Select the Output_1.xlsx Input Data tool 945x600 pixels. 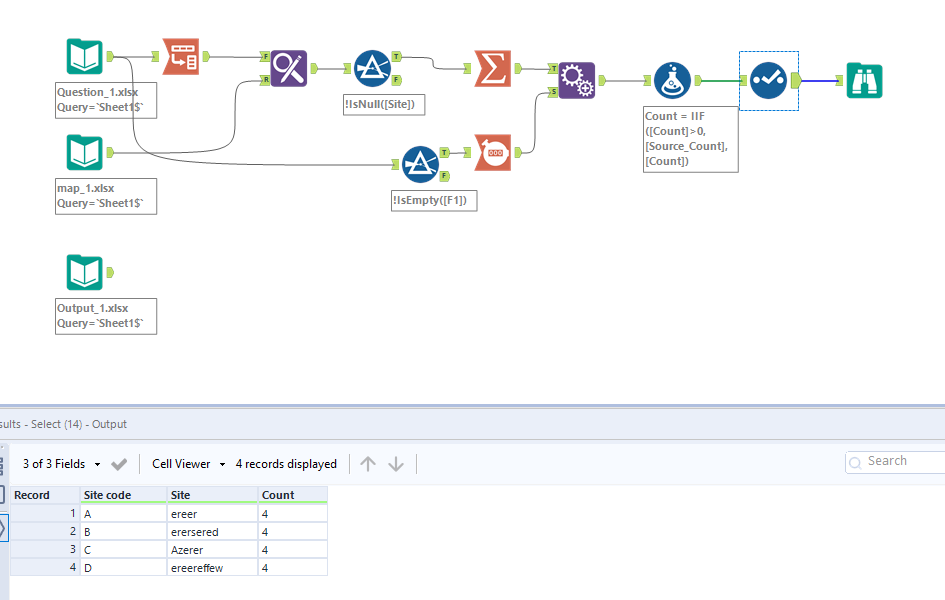tap(85, 272)
